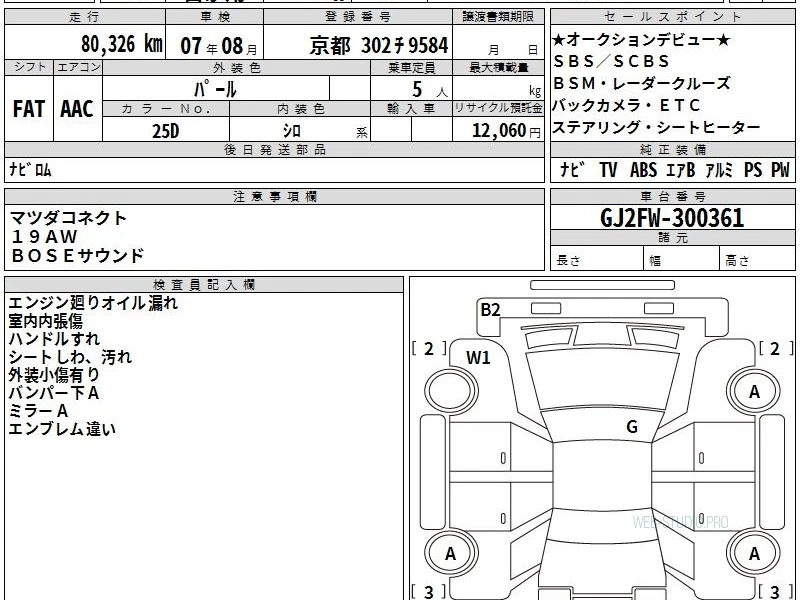Viewport: 800px width, 600px height.
Task: Select the SBS／SCBS sales point line
Action: click(611, 61)
